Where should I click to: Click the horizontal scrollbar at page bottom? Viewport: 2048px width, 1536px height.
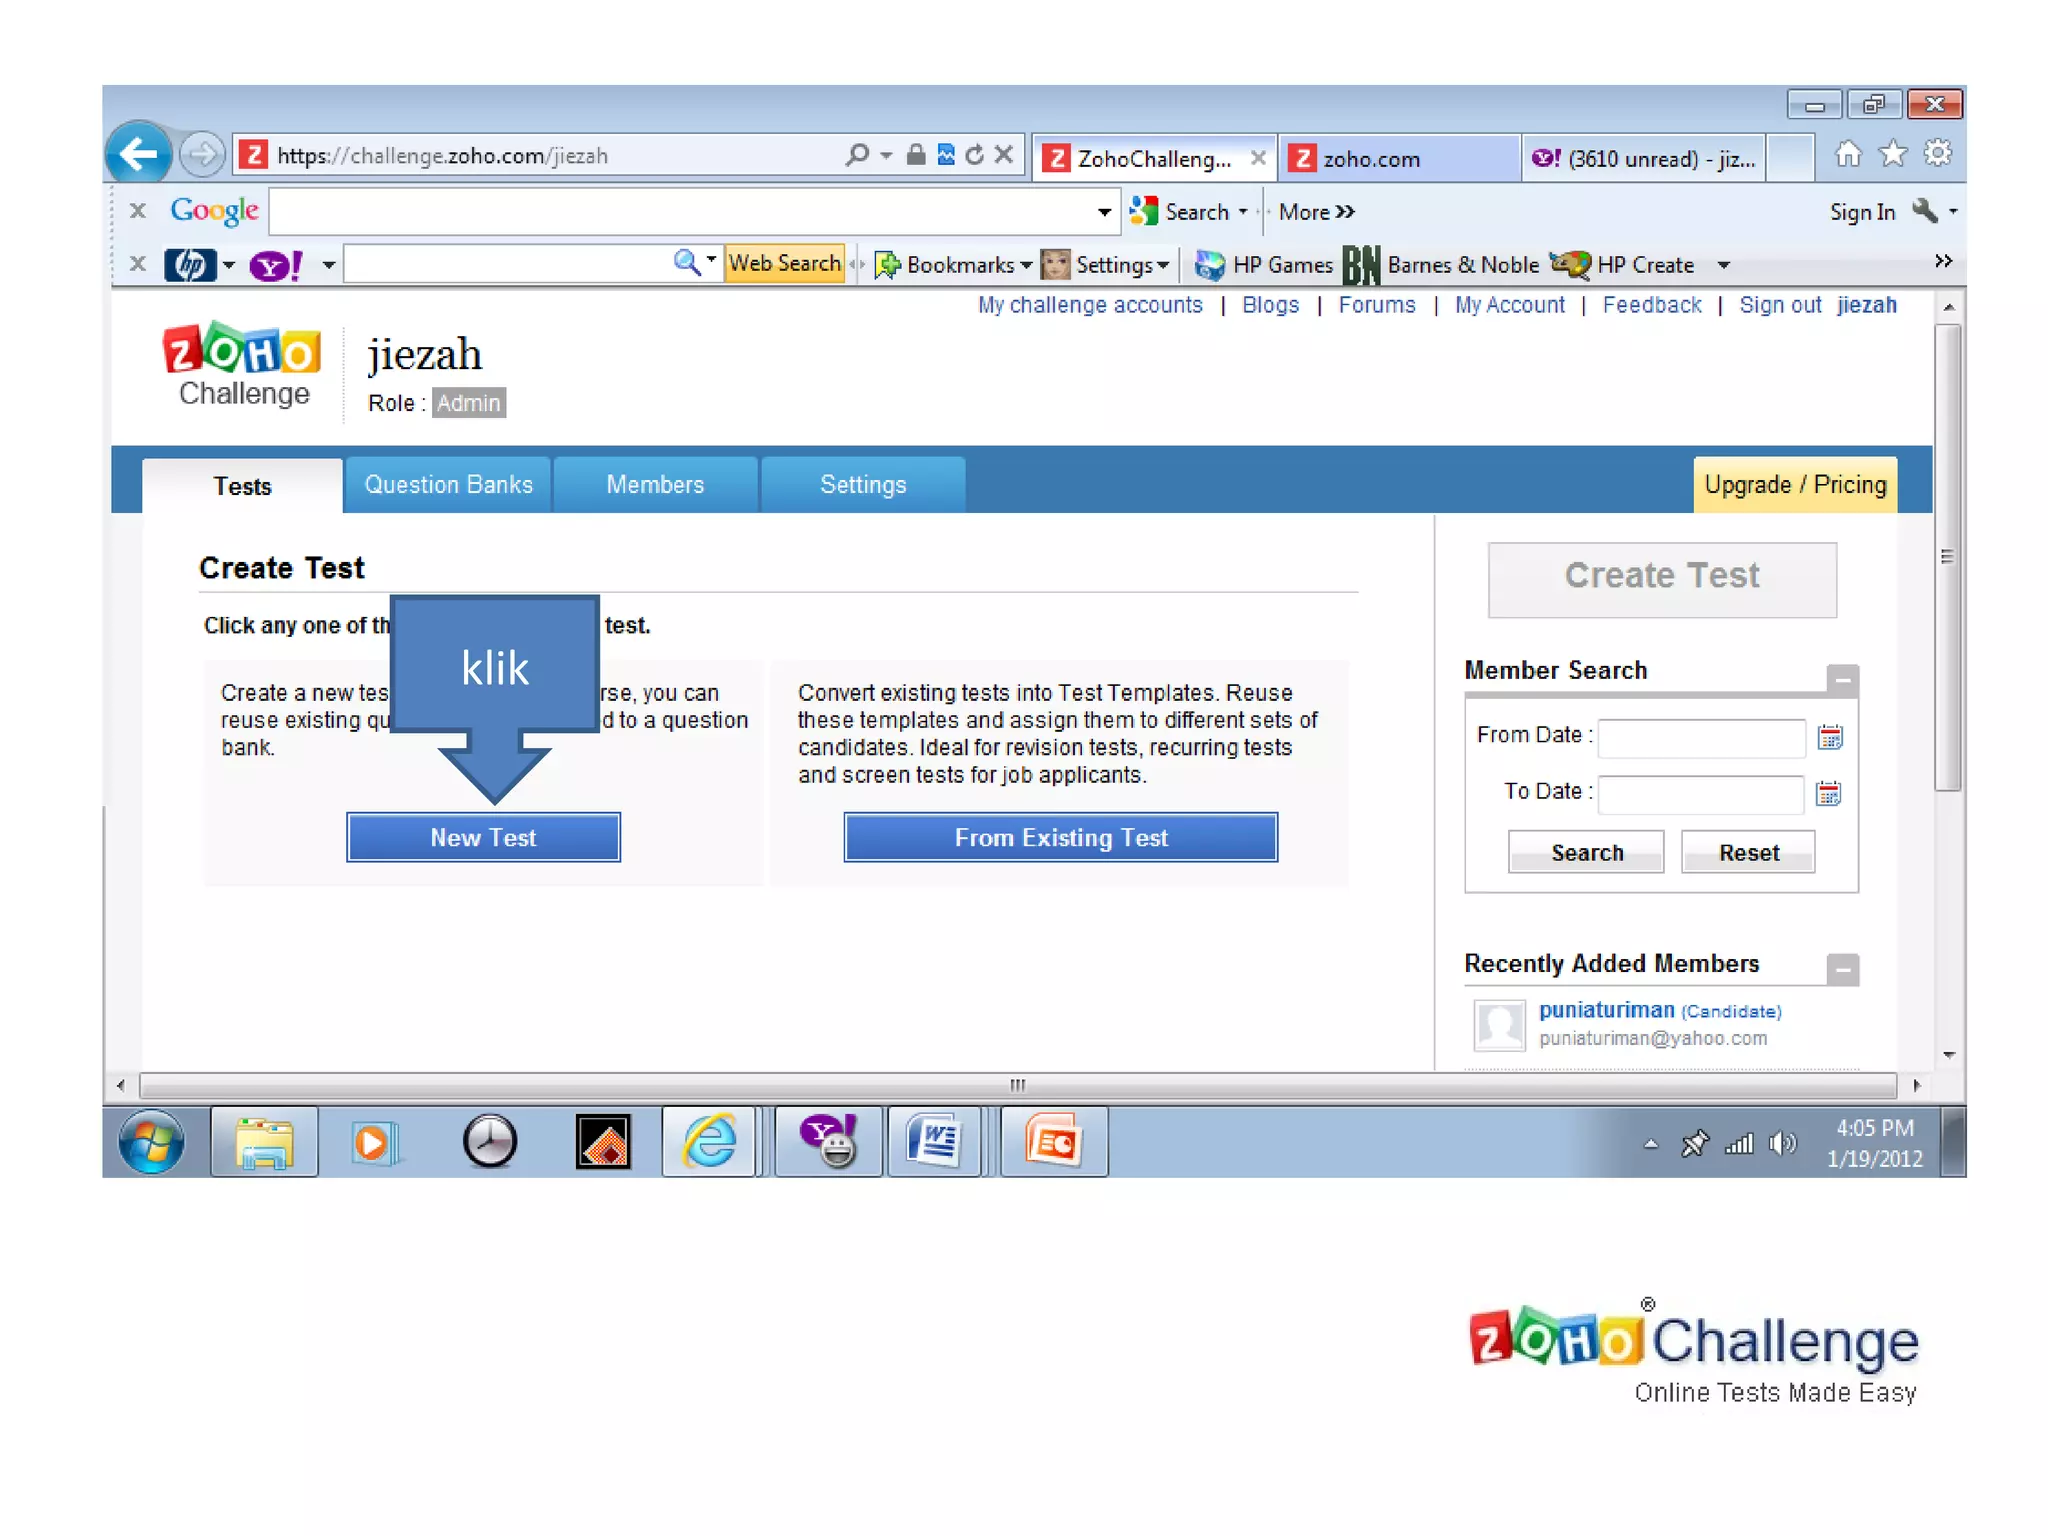(x=1017, y=1085)
